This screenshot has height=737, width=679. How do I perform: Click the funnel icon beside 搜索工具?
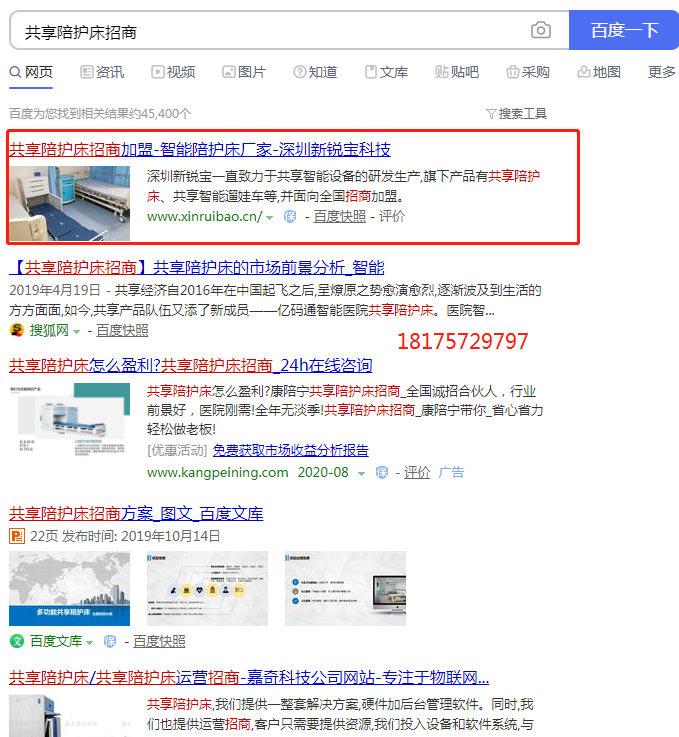[491, 114]
